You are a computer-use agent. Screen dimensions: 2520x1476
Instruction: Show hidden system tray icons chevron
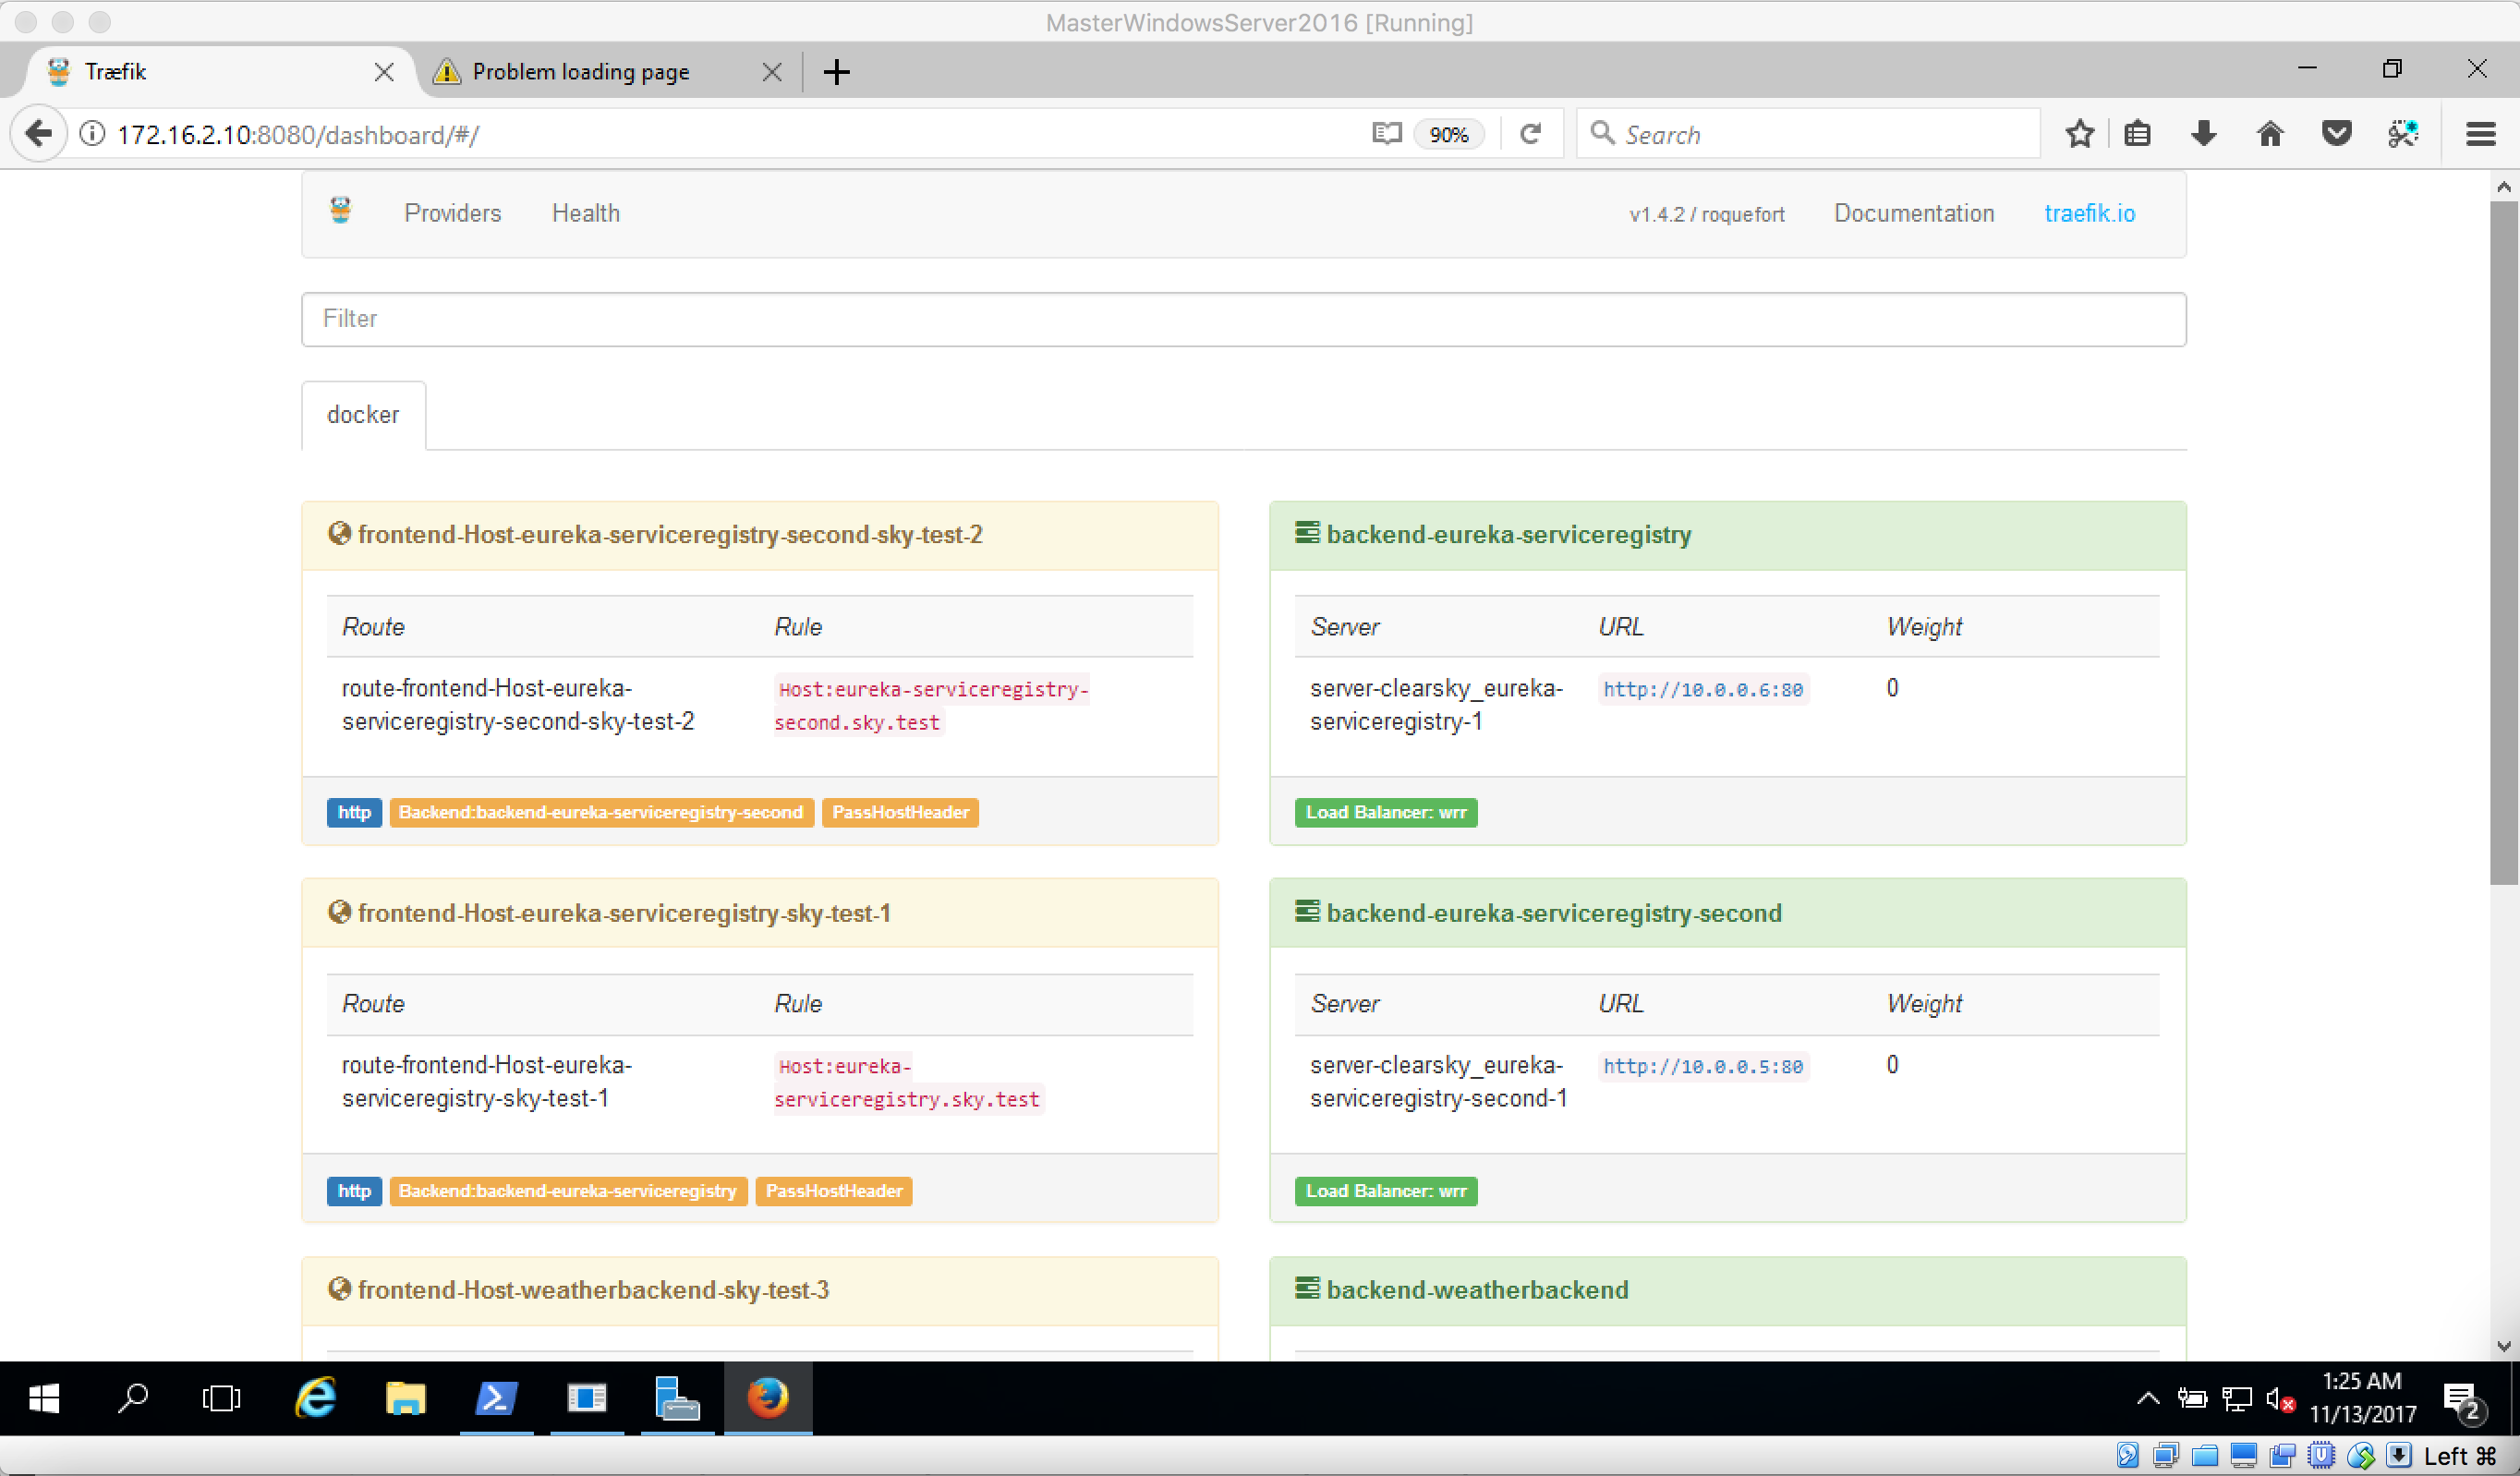pos(2147,1398)
